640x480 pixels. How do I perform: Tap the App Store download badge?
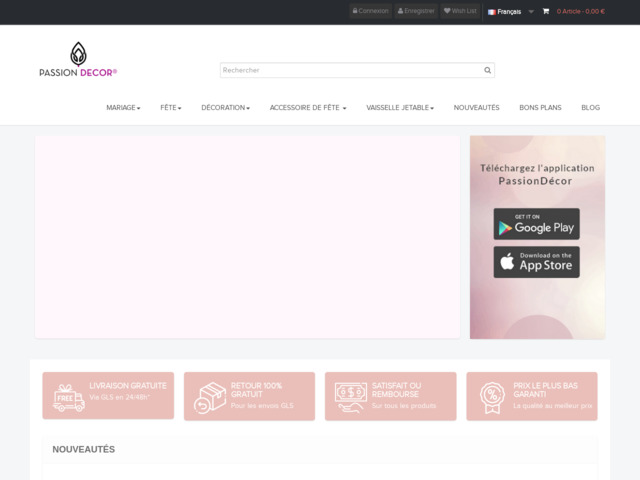coord(536,262)
